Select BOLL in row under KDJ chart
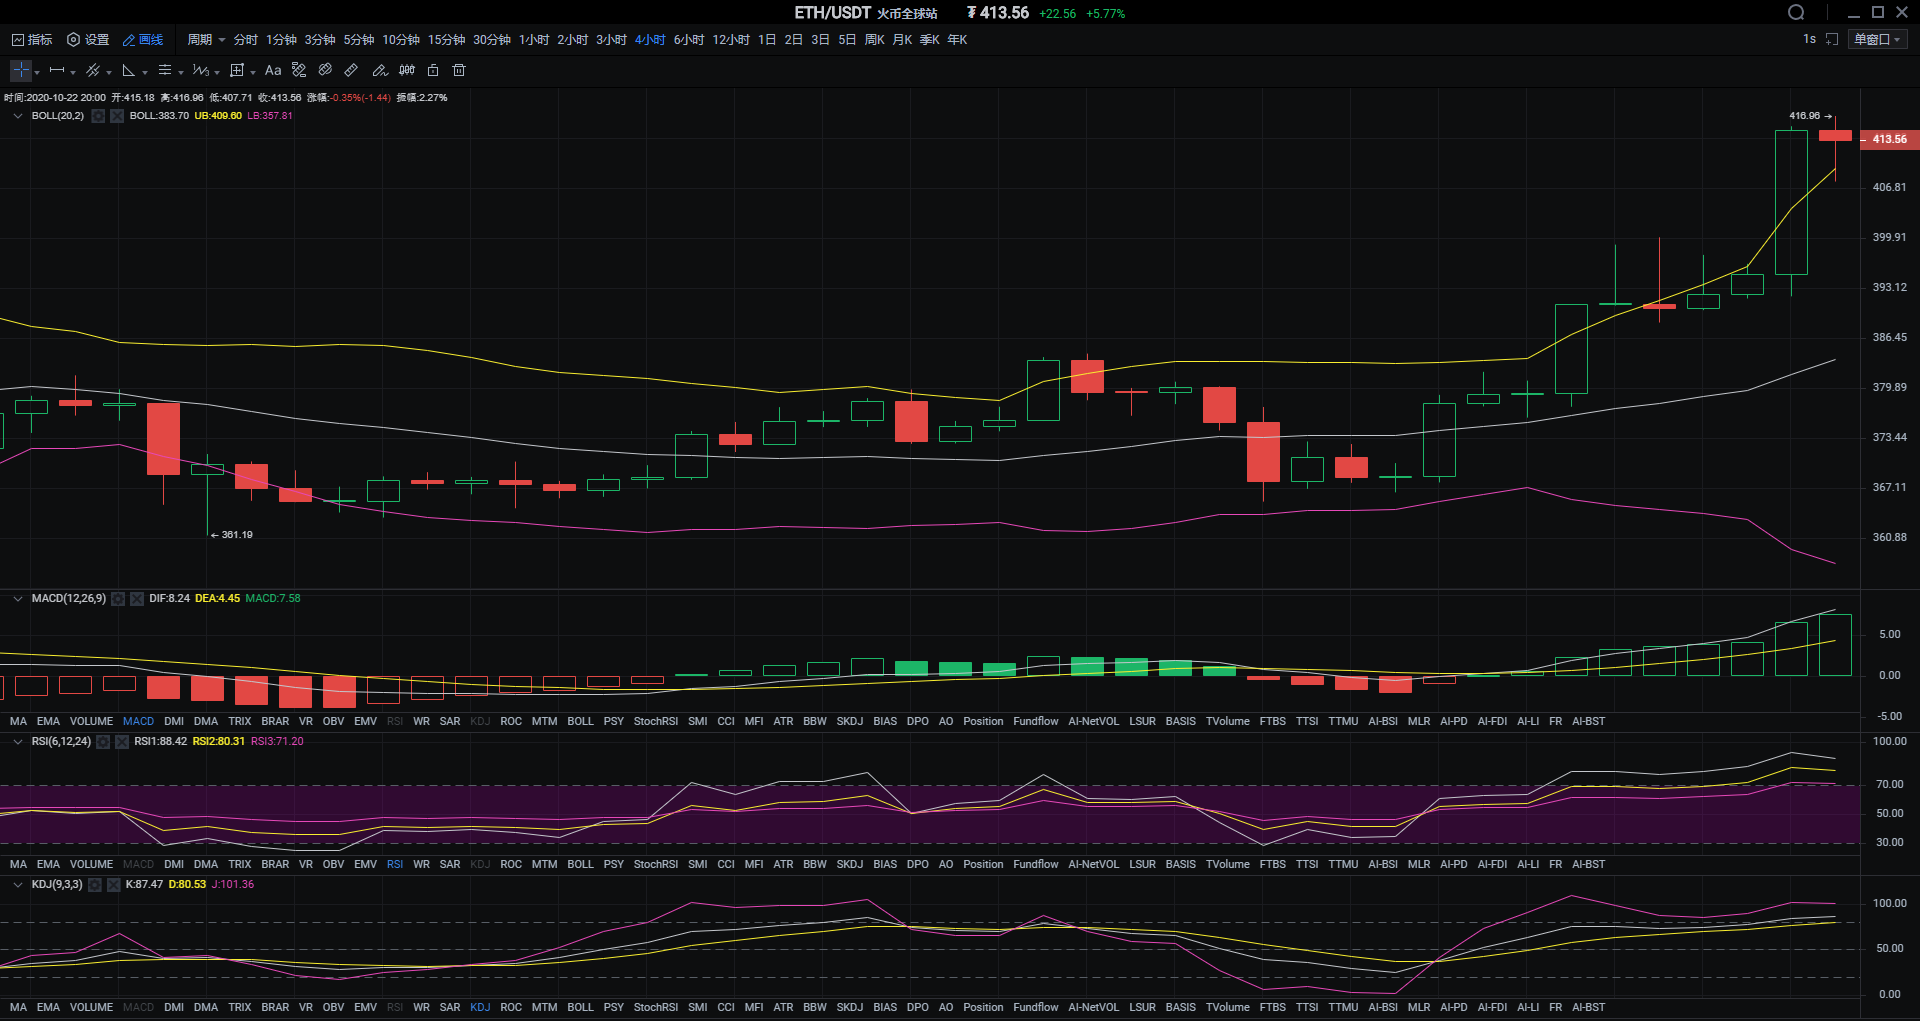 [x=580, y=1007]
